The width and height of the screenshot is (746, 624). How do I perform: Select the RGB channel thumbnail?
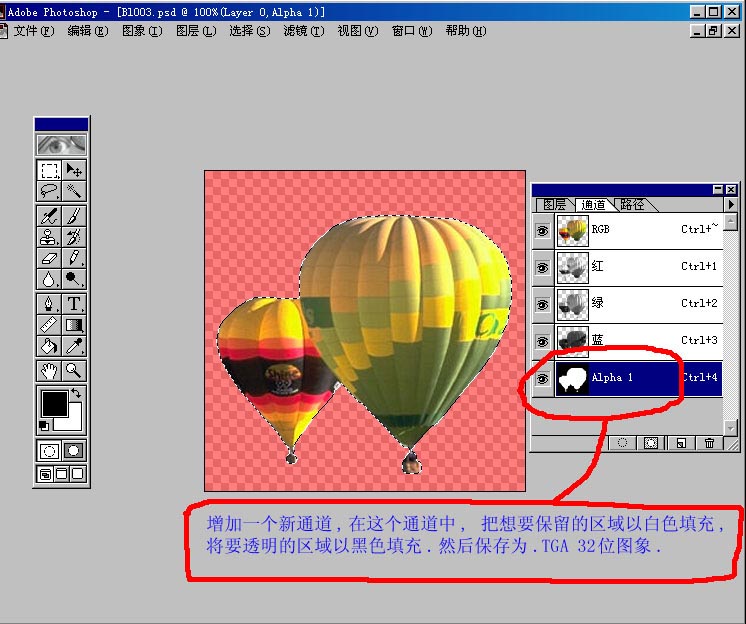(x=572, y=231)
